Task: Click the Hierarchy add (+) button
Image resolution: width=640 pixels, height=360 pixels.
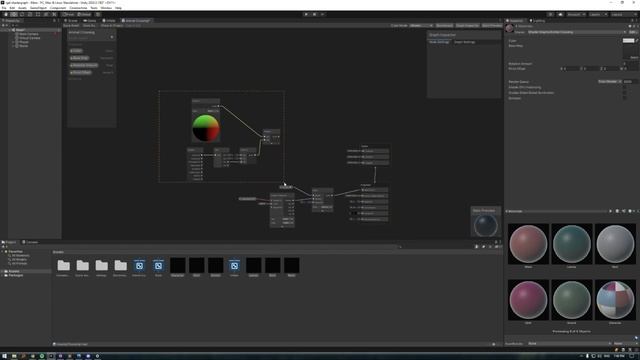Action: 4,25
